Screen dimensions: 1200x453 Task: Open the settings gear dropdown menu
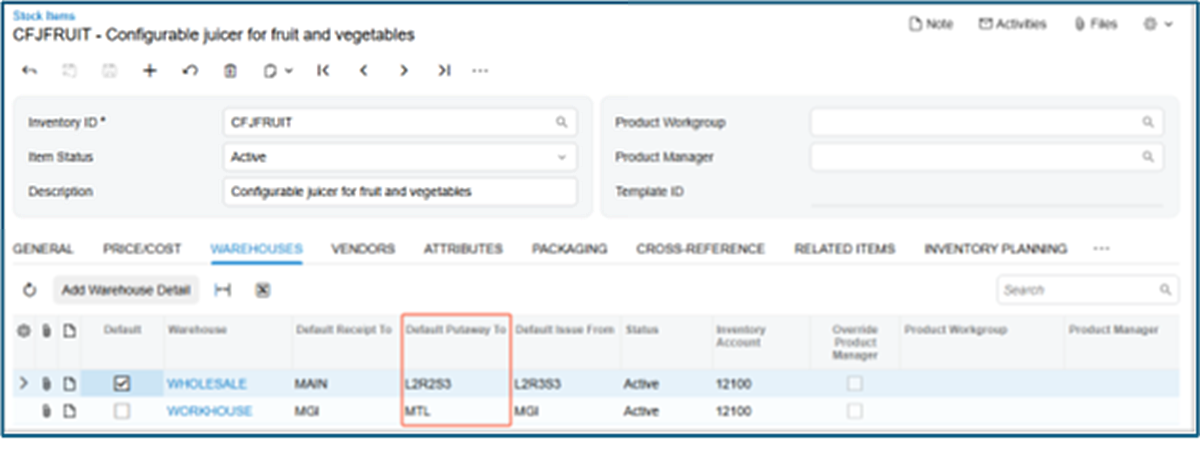1157,24
